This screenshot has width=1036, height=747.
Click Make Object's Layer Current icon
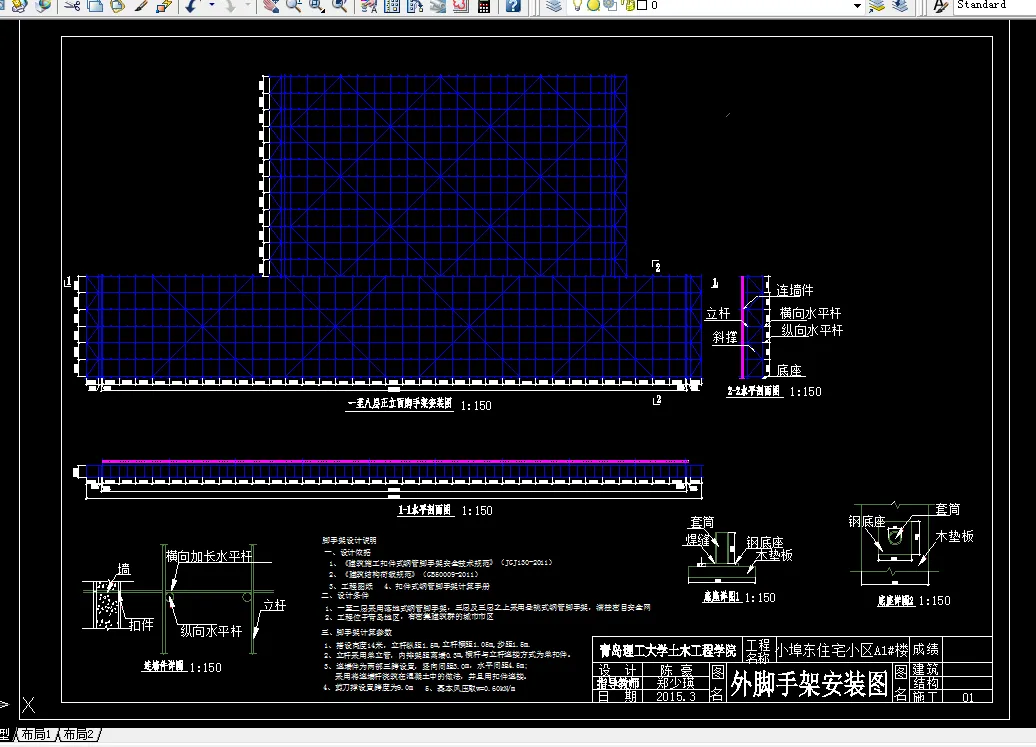(877, 6)
